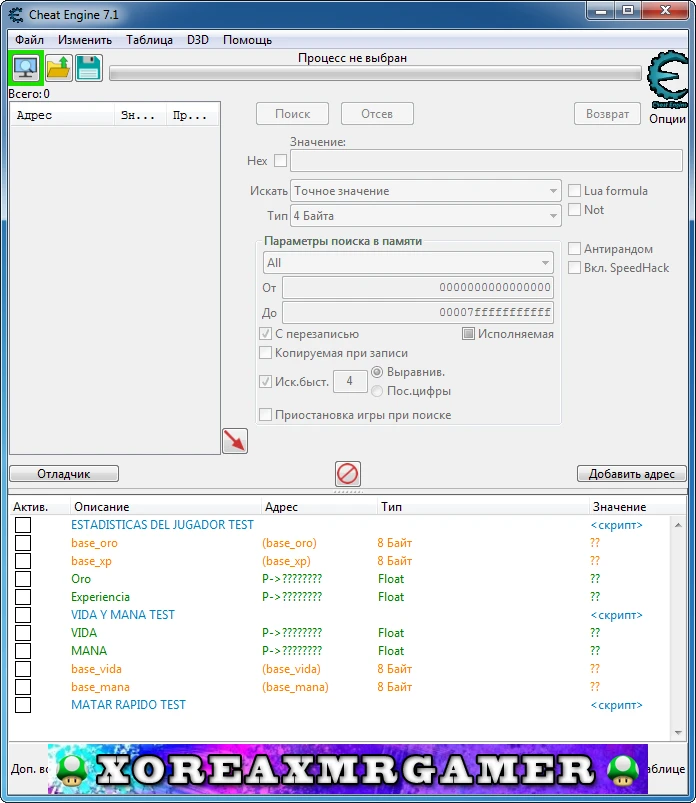This screenshot has width=696, height=803.
Task: Toggle the Исполняемая checkbox
Action: click(x=468, y=334)
